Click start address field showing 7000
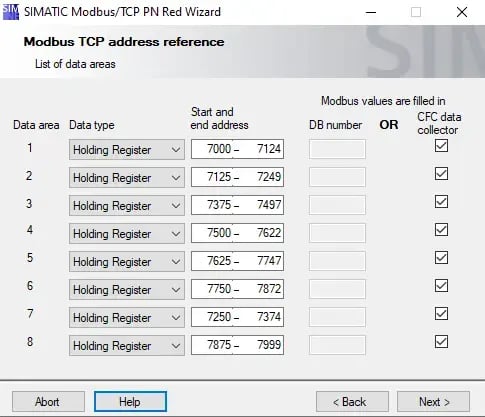This screenshot has height=417, width=485. pyautogui.click(x=212, y=149)
